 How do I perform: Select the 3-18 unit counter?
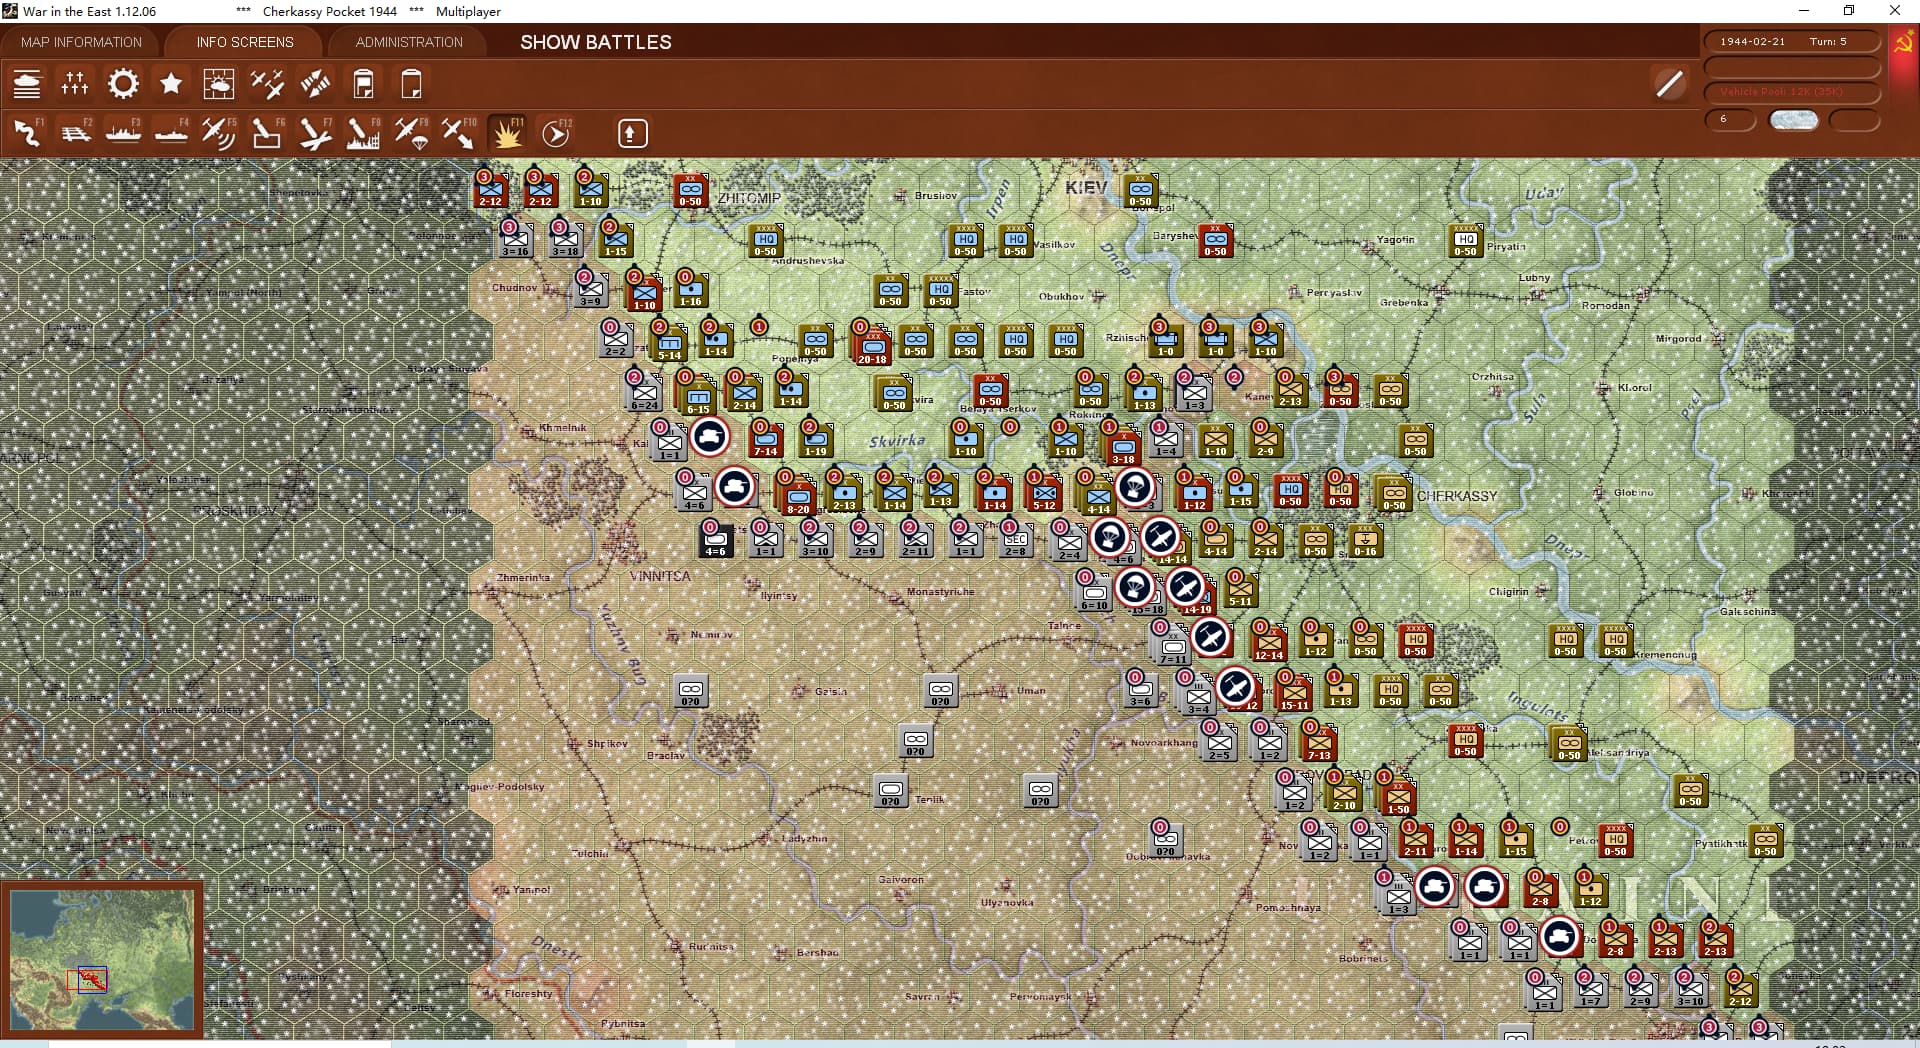[1123, 446]
